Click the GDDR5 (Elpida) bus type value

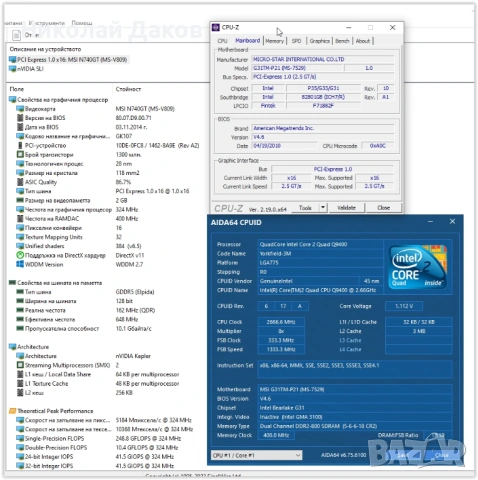(135, 292)
